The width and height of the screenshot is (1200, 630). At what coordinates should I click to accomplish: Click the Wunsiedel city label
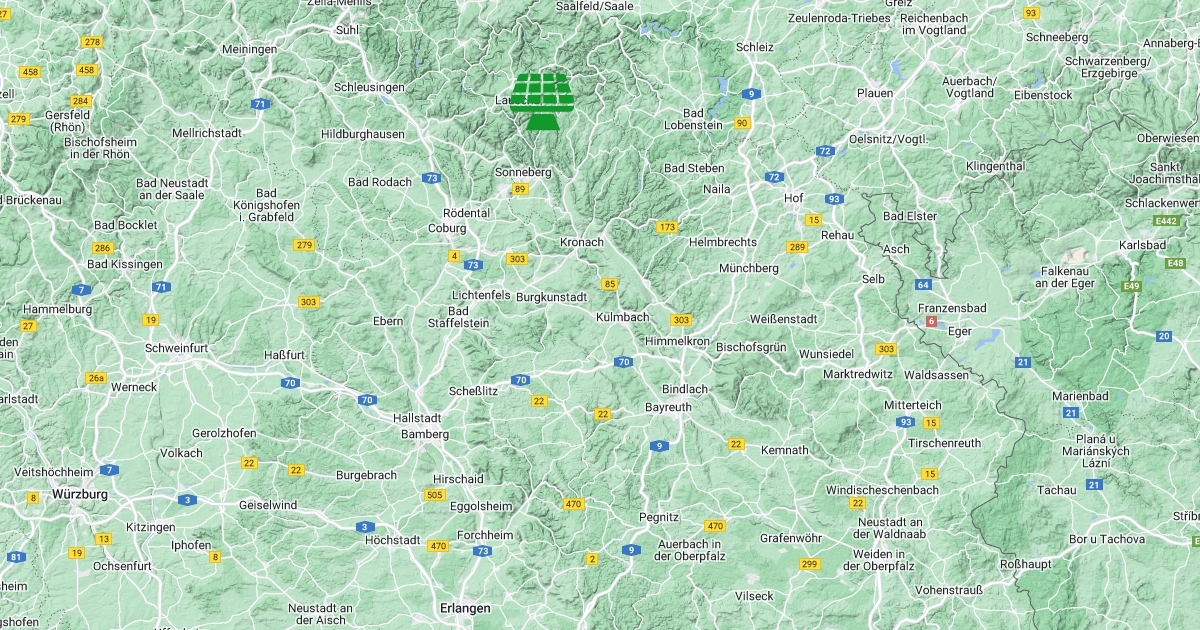point(826,354)
